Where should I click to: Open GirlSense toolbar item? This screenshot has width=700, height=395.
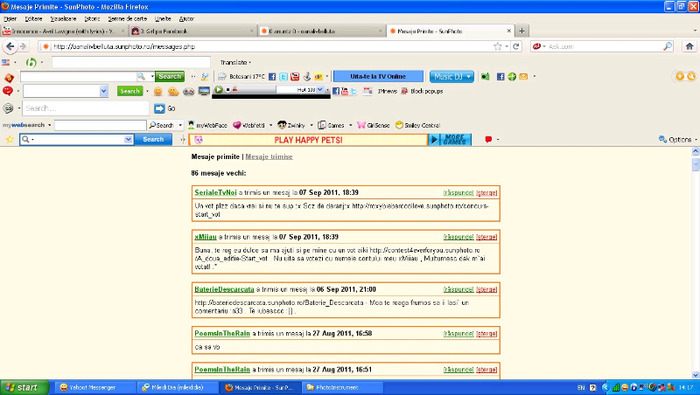tap(373, 125)
